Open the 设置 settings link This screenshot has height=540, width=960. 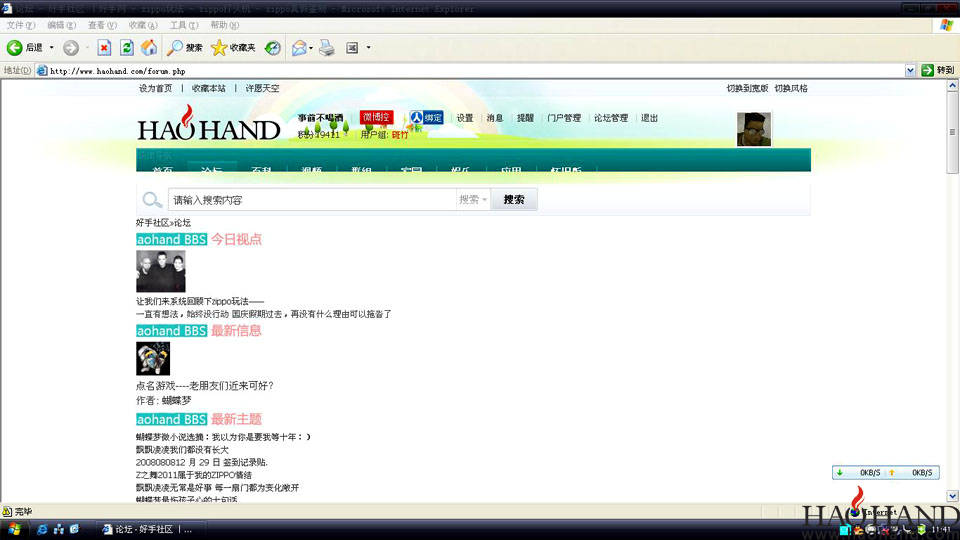[465, 118]
